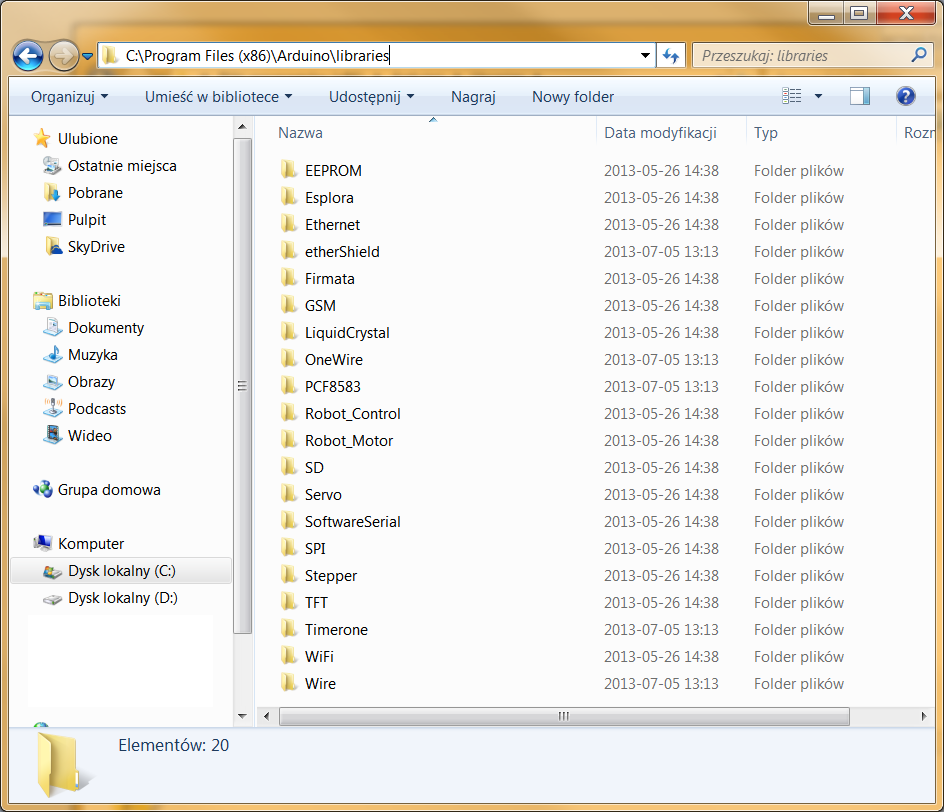Toggle the preview pane icon
944x812 pixels.
860,96
